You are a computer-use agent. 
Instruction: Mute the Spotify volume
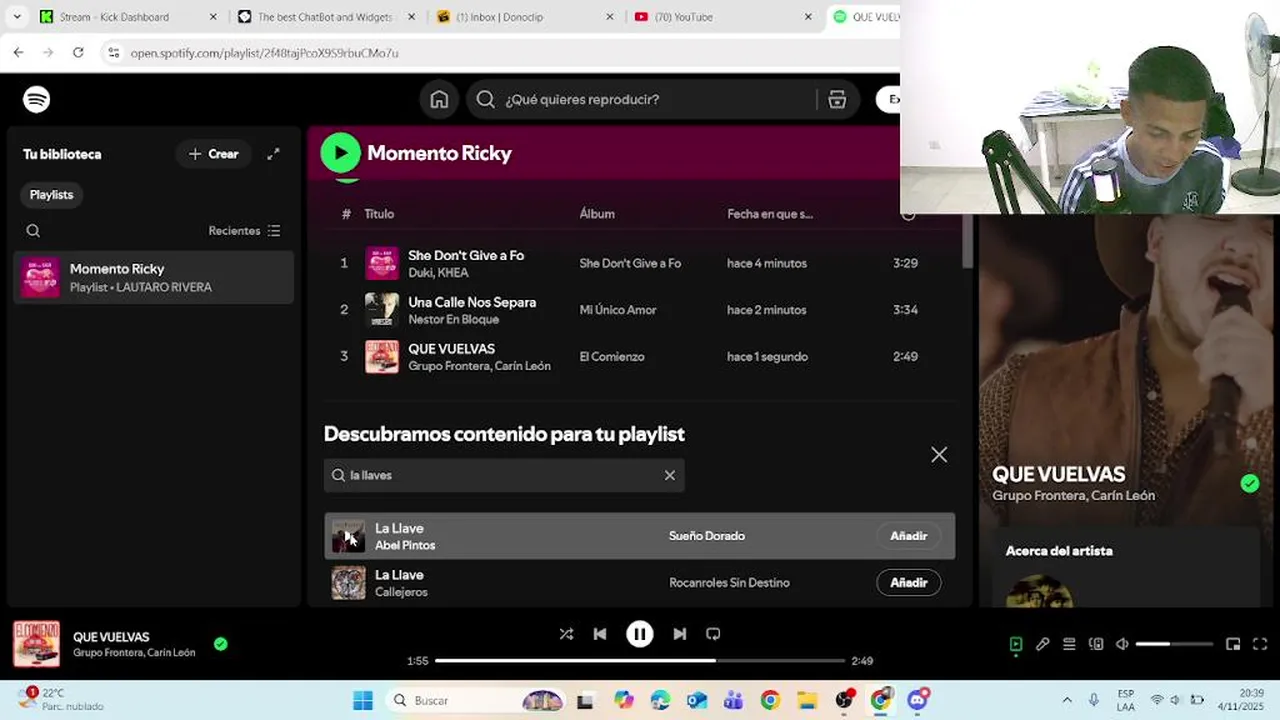(1122, 644)
